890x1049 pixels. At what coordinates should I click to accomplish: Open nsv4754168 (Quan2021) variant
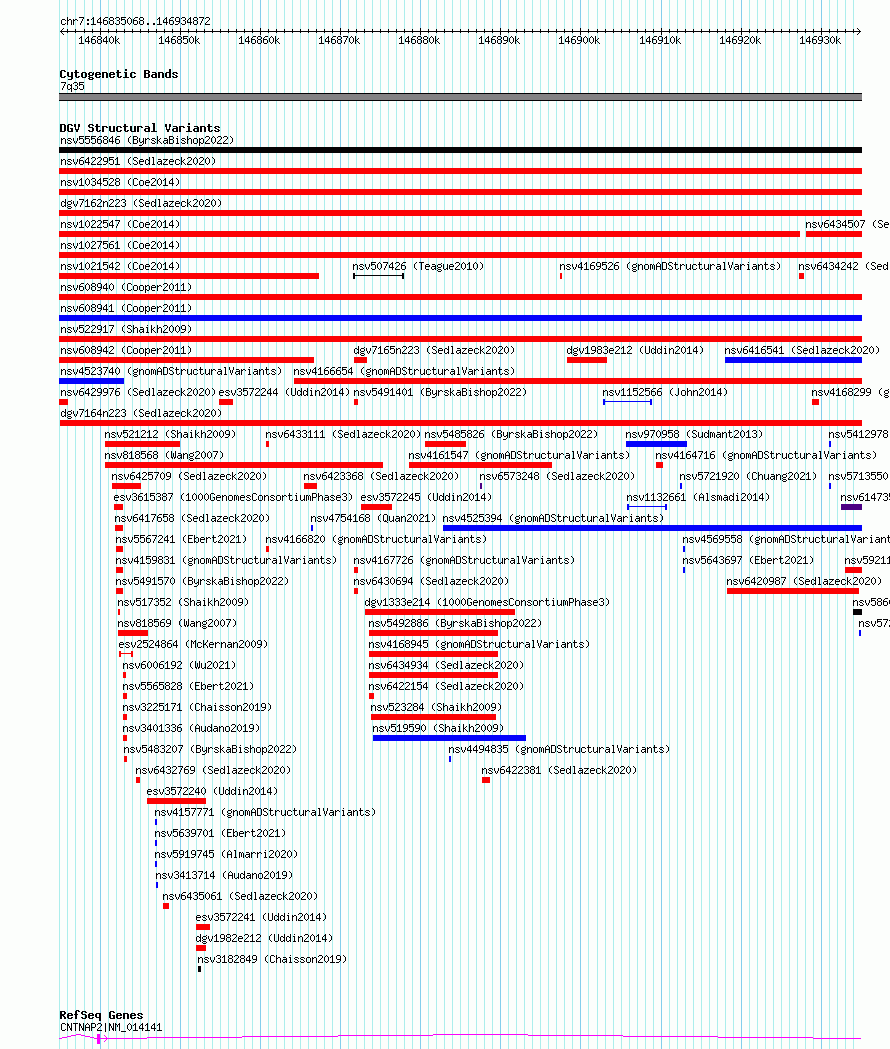point(373,518)
